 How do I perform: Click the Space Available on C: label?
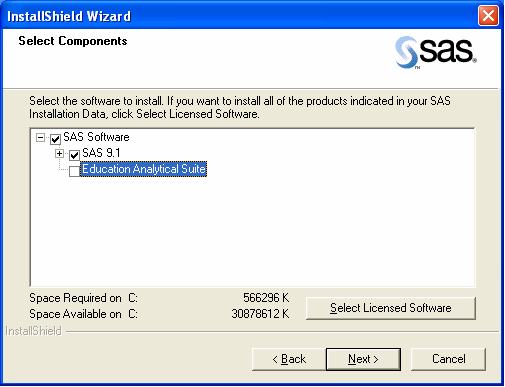pos(83,314)
